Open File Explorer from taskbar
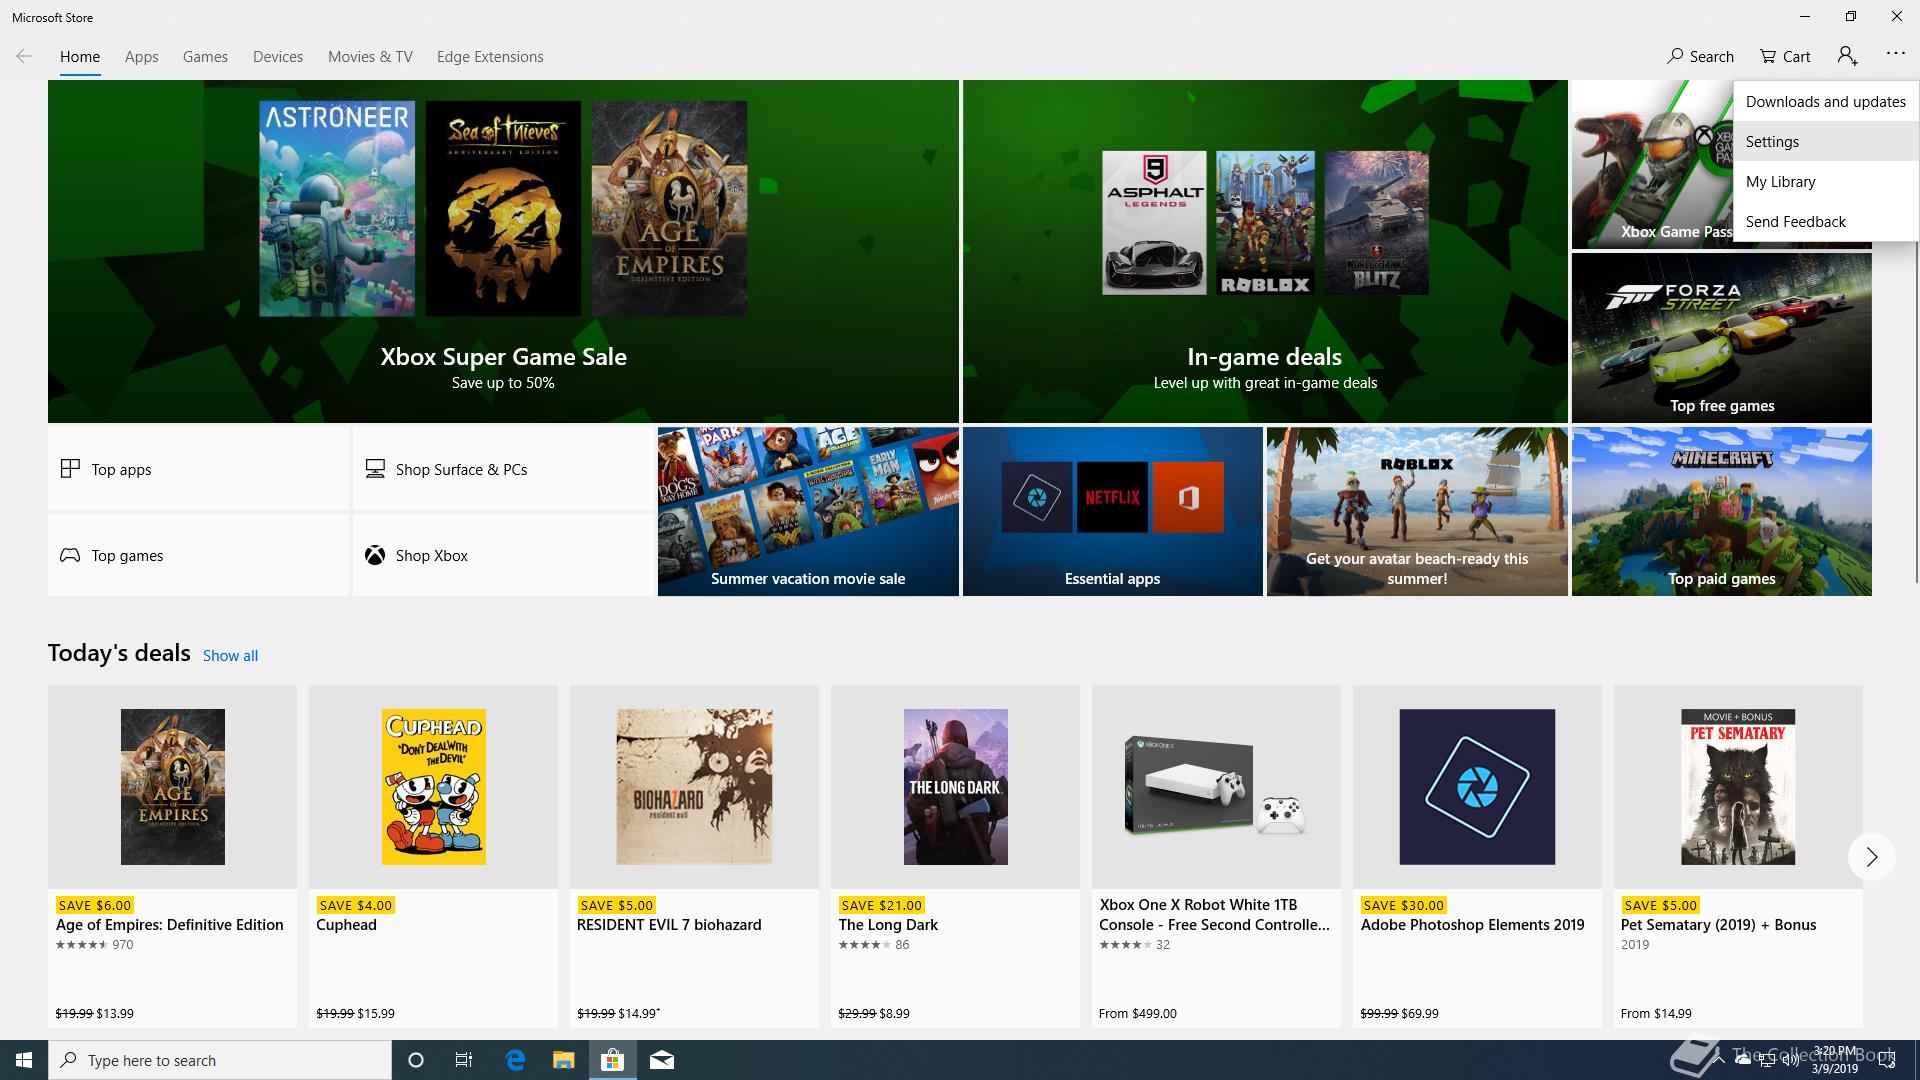 (x=563, y=1060)
